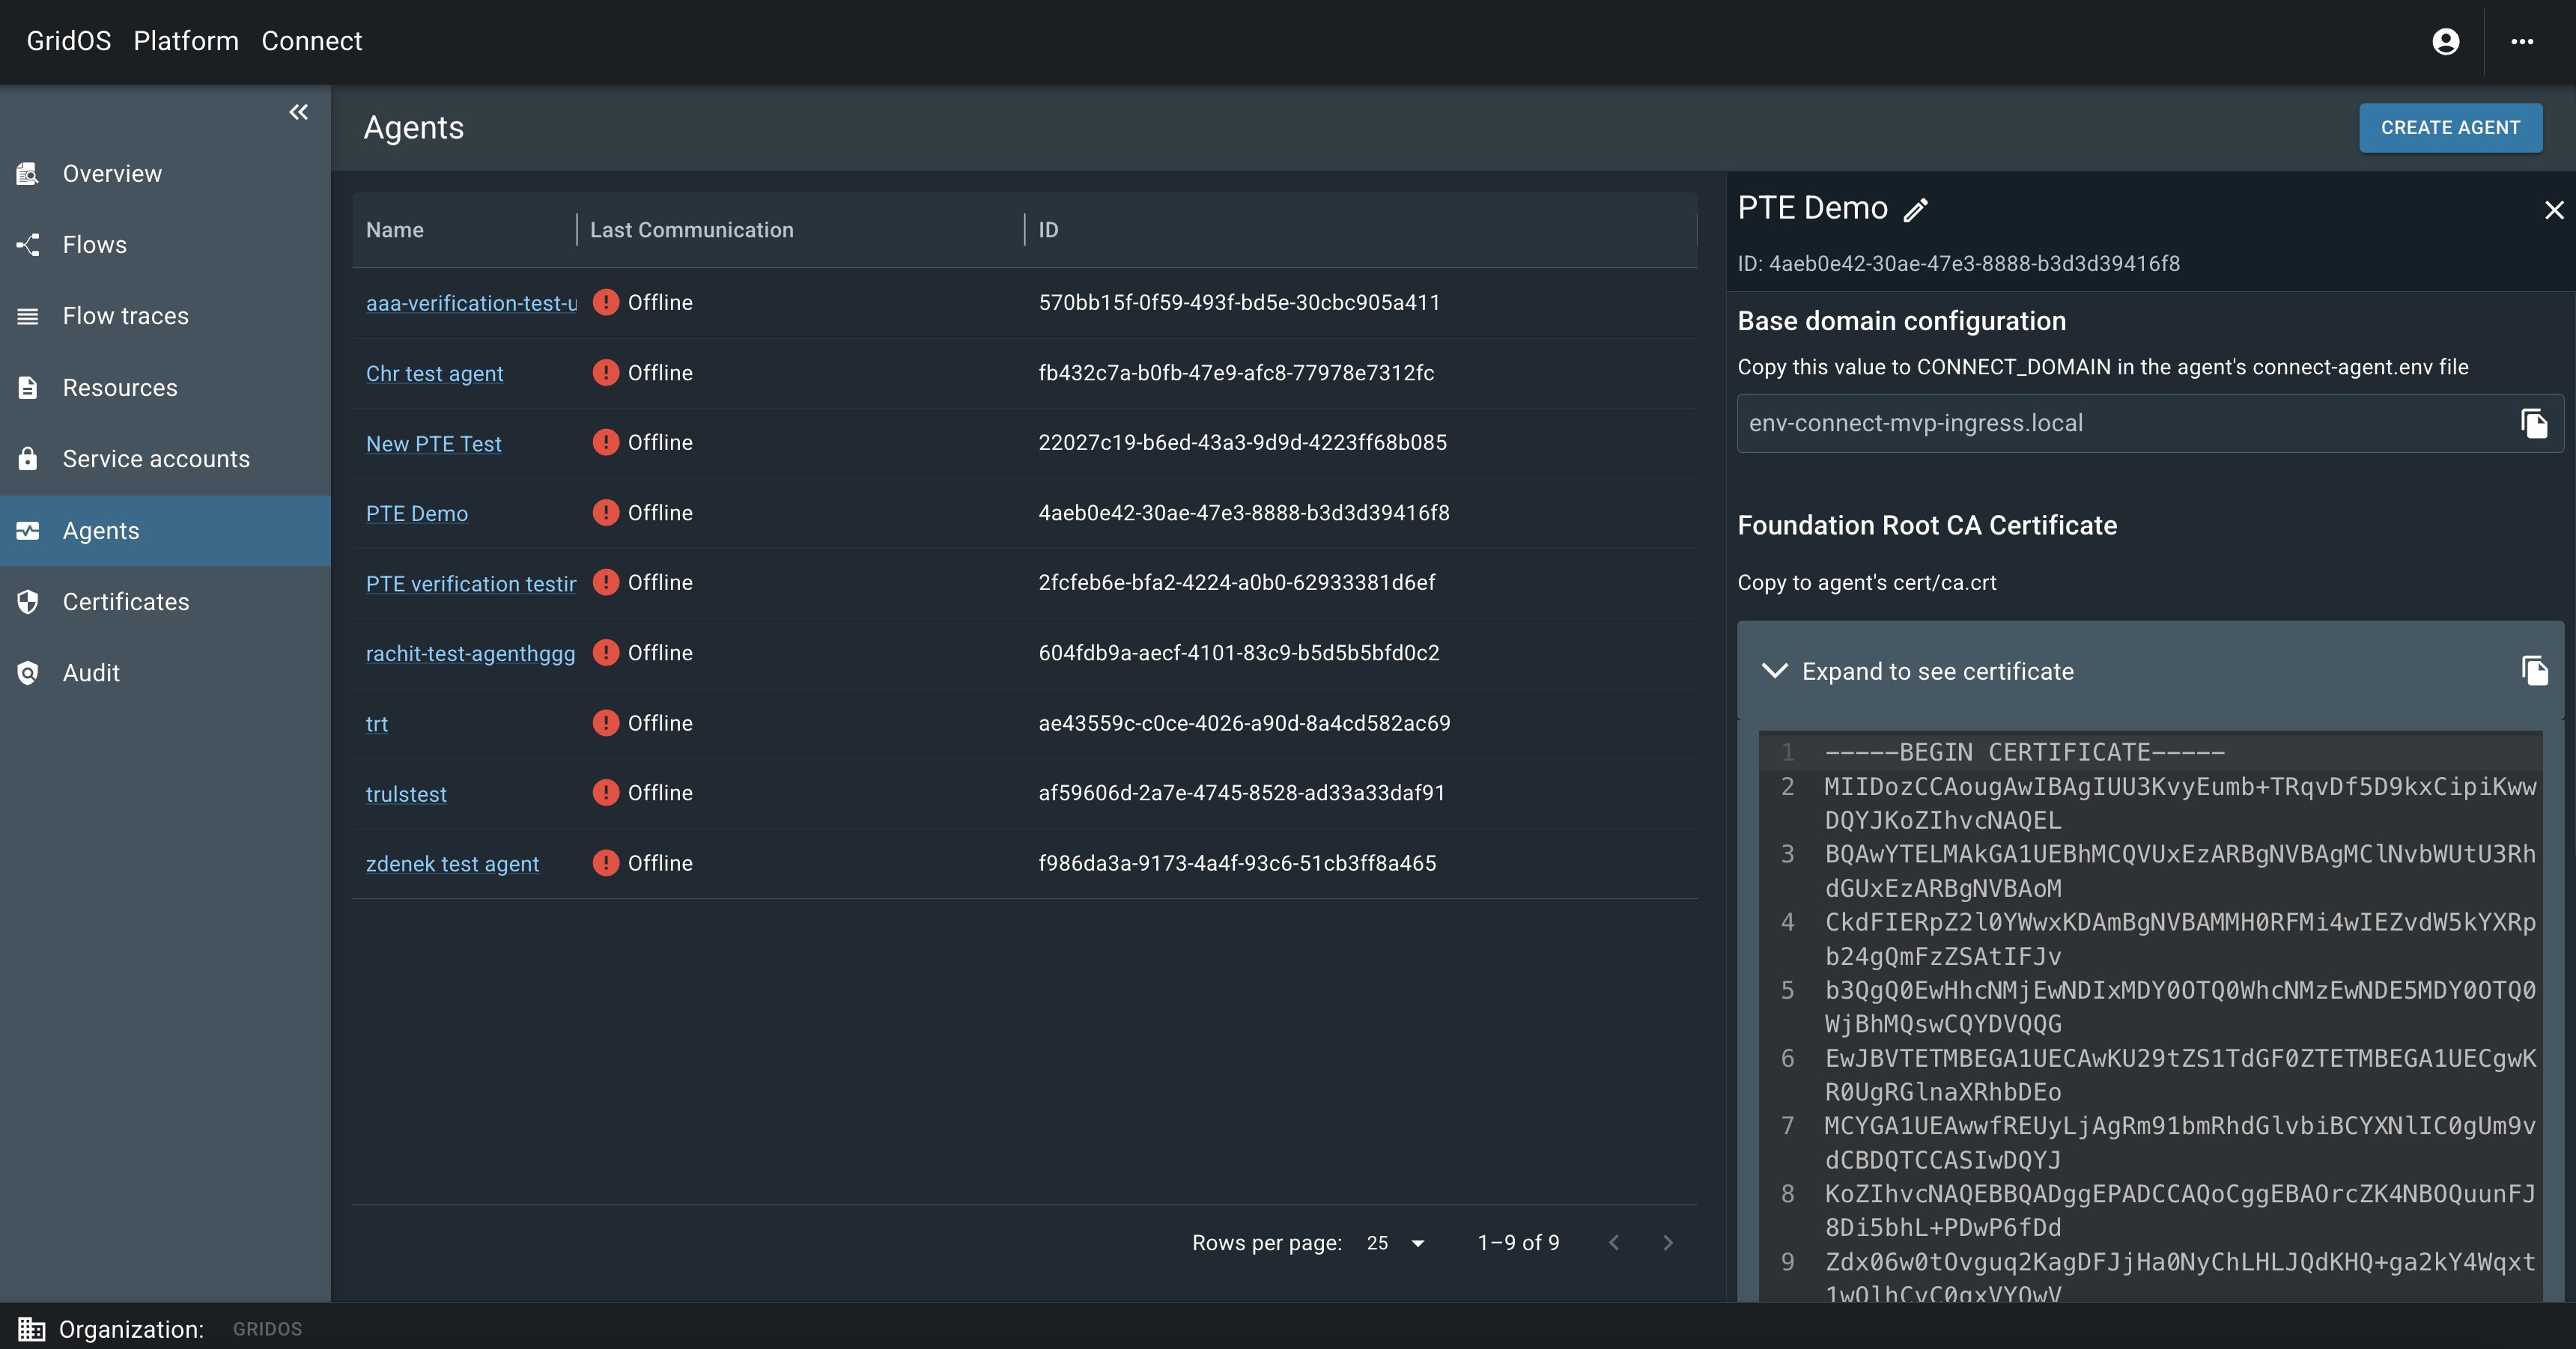Open the Rows per page dropdown

coord(1395,1243)
